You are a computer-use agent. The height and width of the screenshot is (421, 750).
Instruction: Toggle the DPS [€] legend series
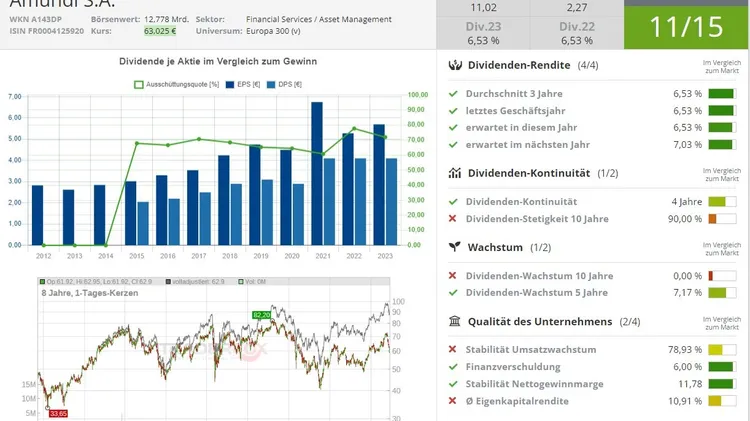pyautogui.click(x=284, y=85)
